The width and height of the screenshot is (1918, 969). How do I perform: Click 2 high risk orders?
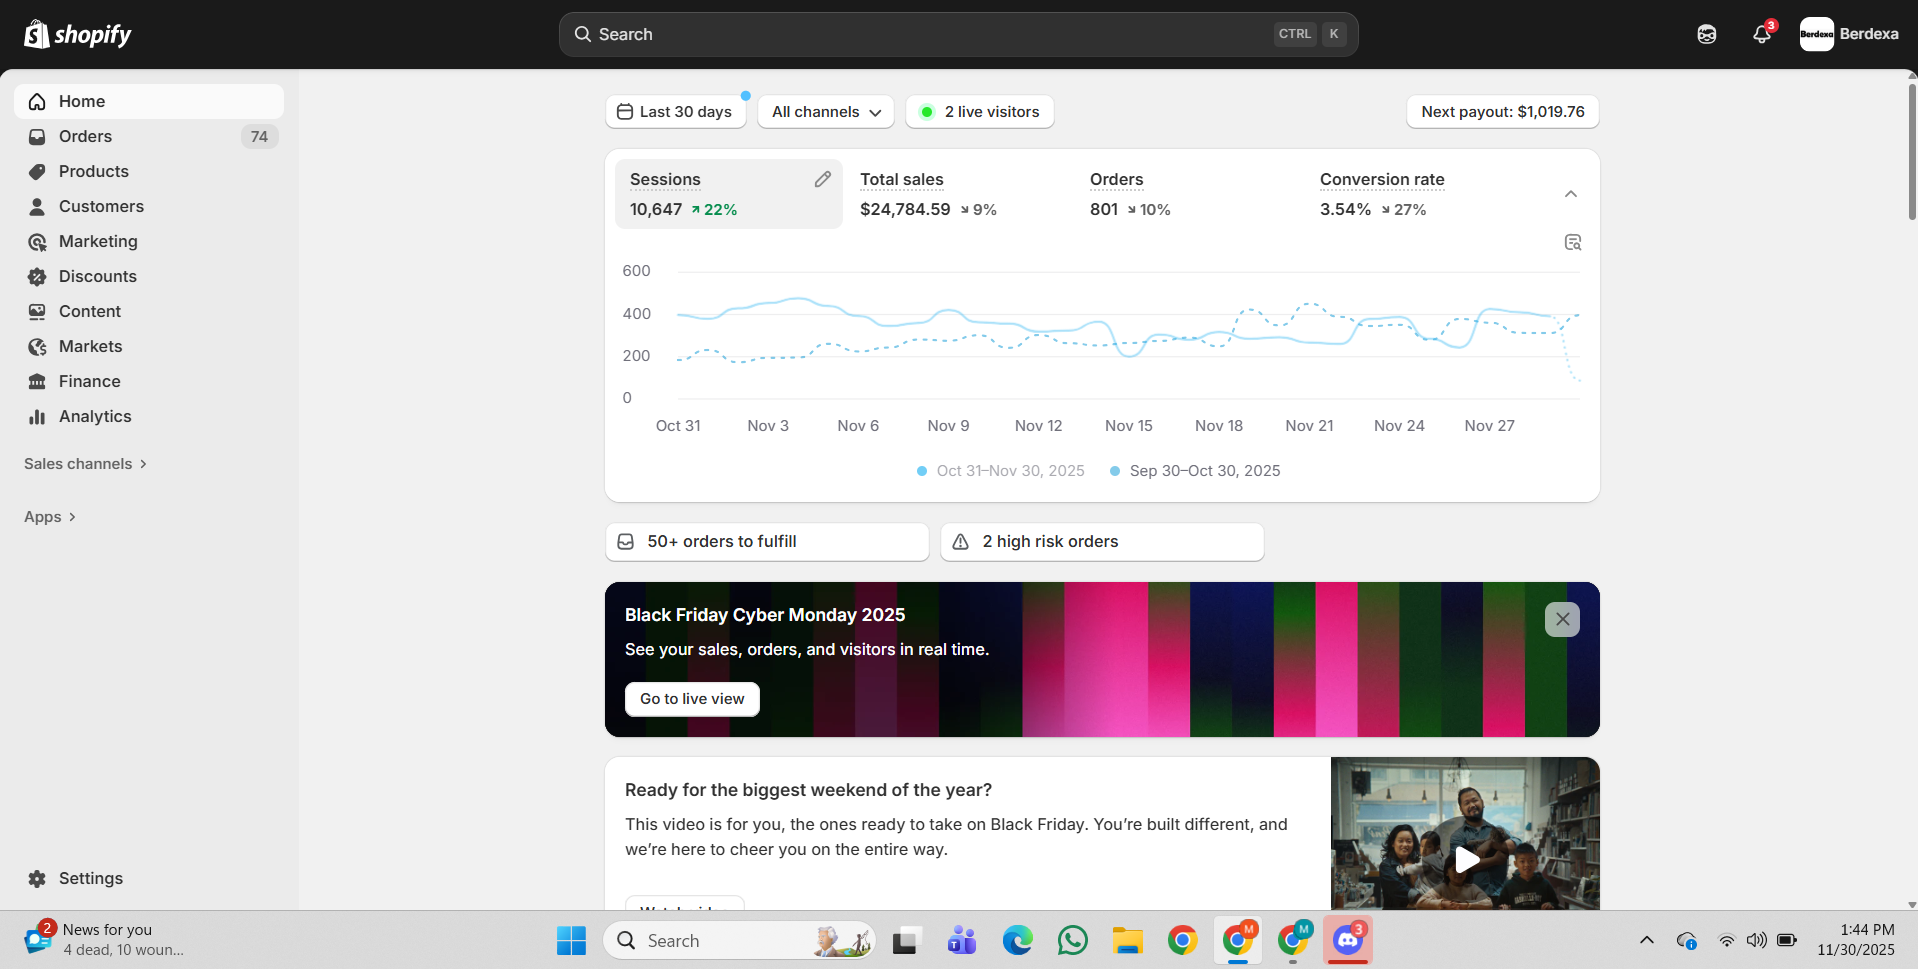(x=1102, y=542)
